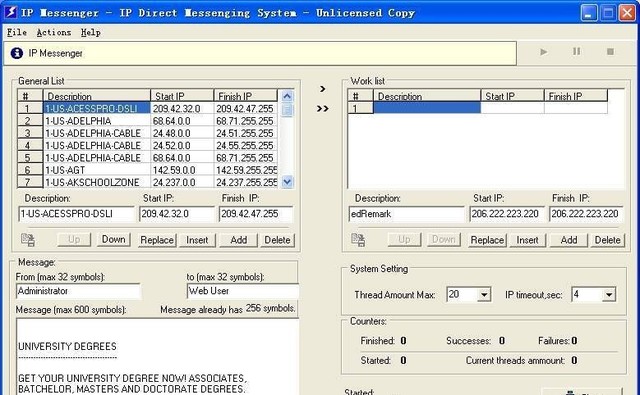Select row 4, 1-US-ADELPHIA-CABLE 24.52.0.0
Viewport: 640px width, 395px height.
click(x=147, y=145)
